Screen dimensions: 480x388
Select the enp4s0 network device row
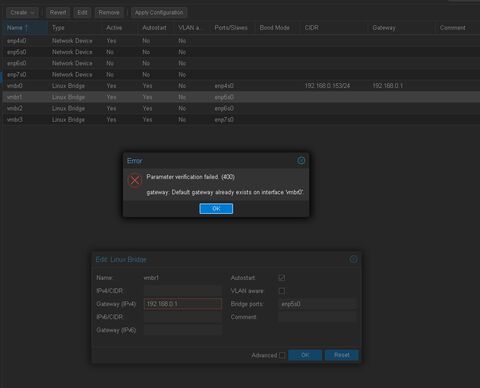pos(240,41)
